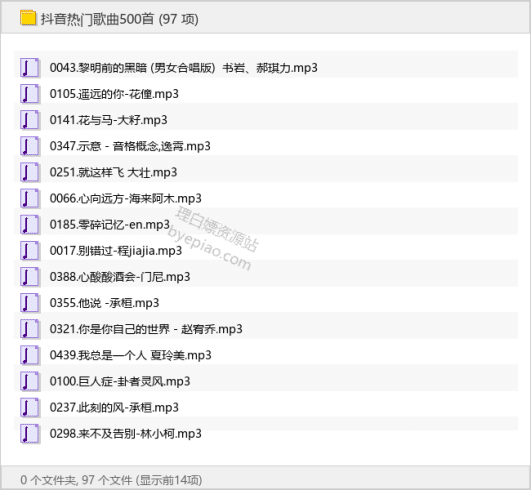The width and height of the screenshot is (531, 490).
Task: Select music icon for 0185.零碎记忆-en.mp3
Action: [x=30, y=224]
